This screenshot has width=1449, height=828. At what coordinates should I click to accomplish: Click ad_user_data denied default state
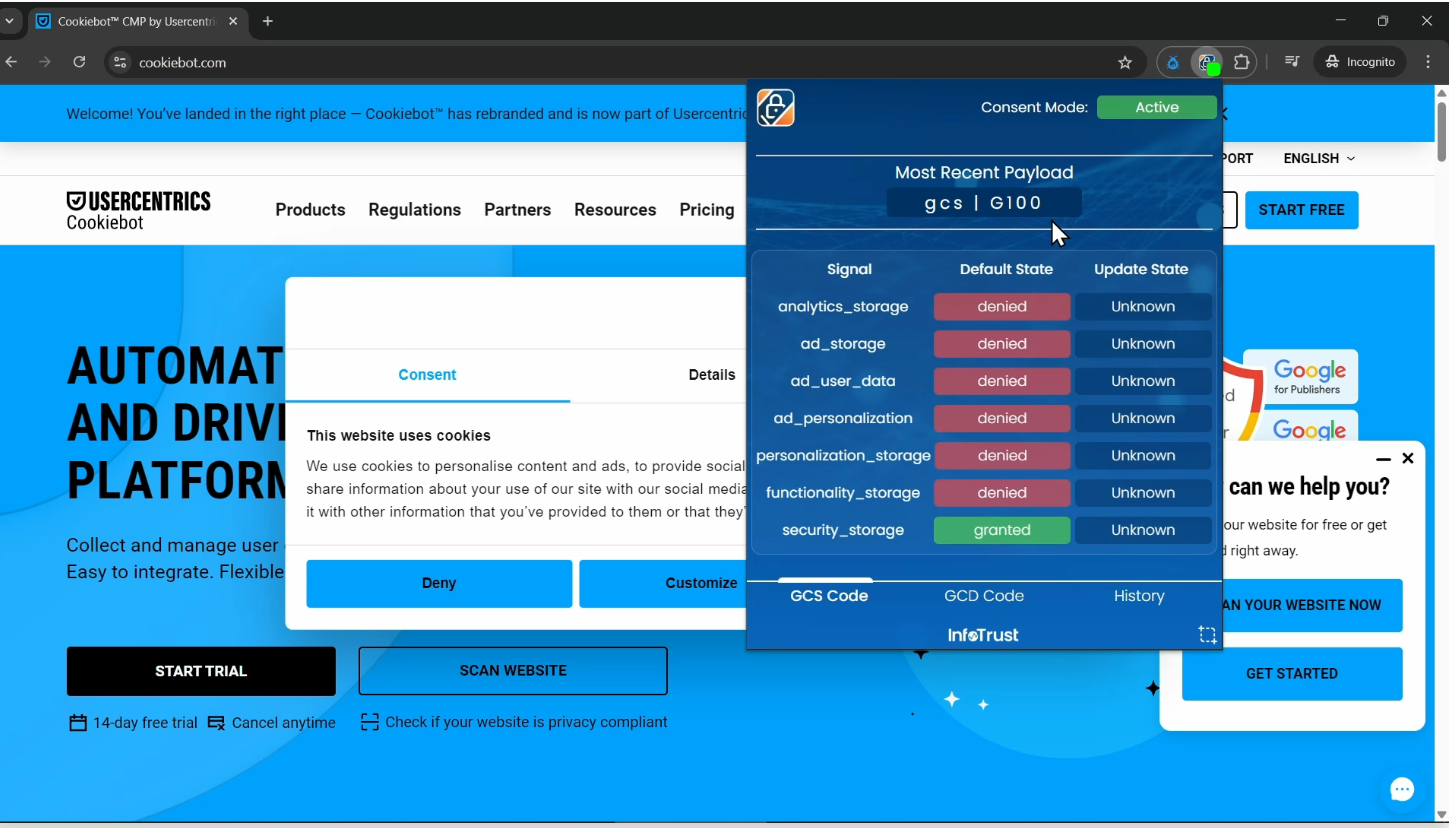(x=1002, y=381)
